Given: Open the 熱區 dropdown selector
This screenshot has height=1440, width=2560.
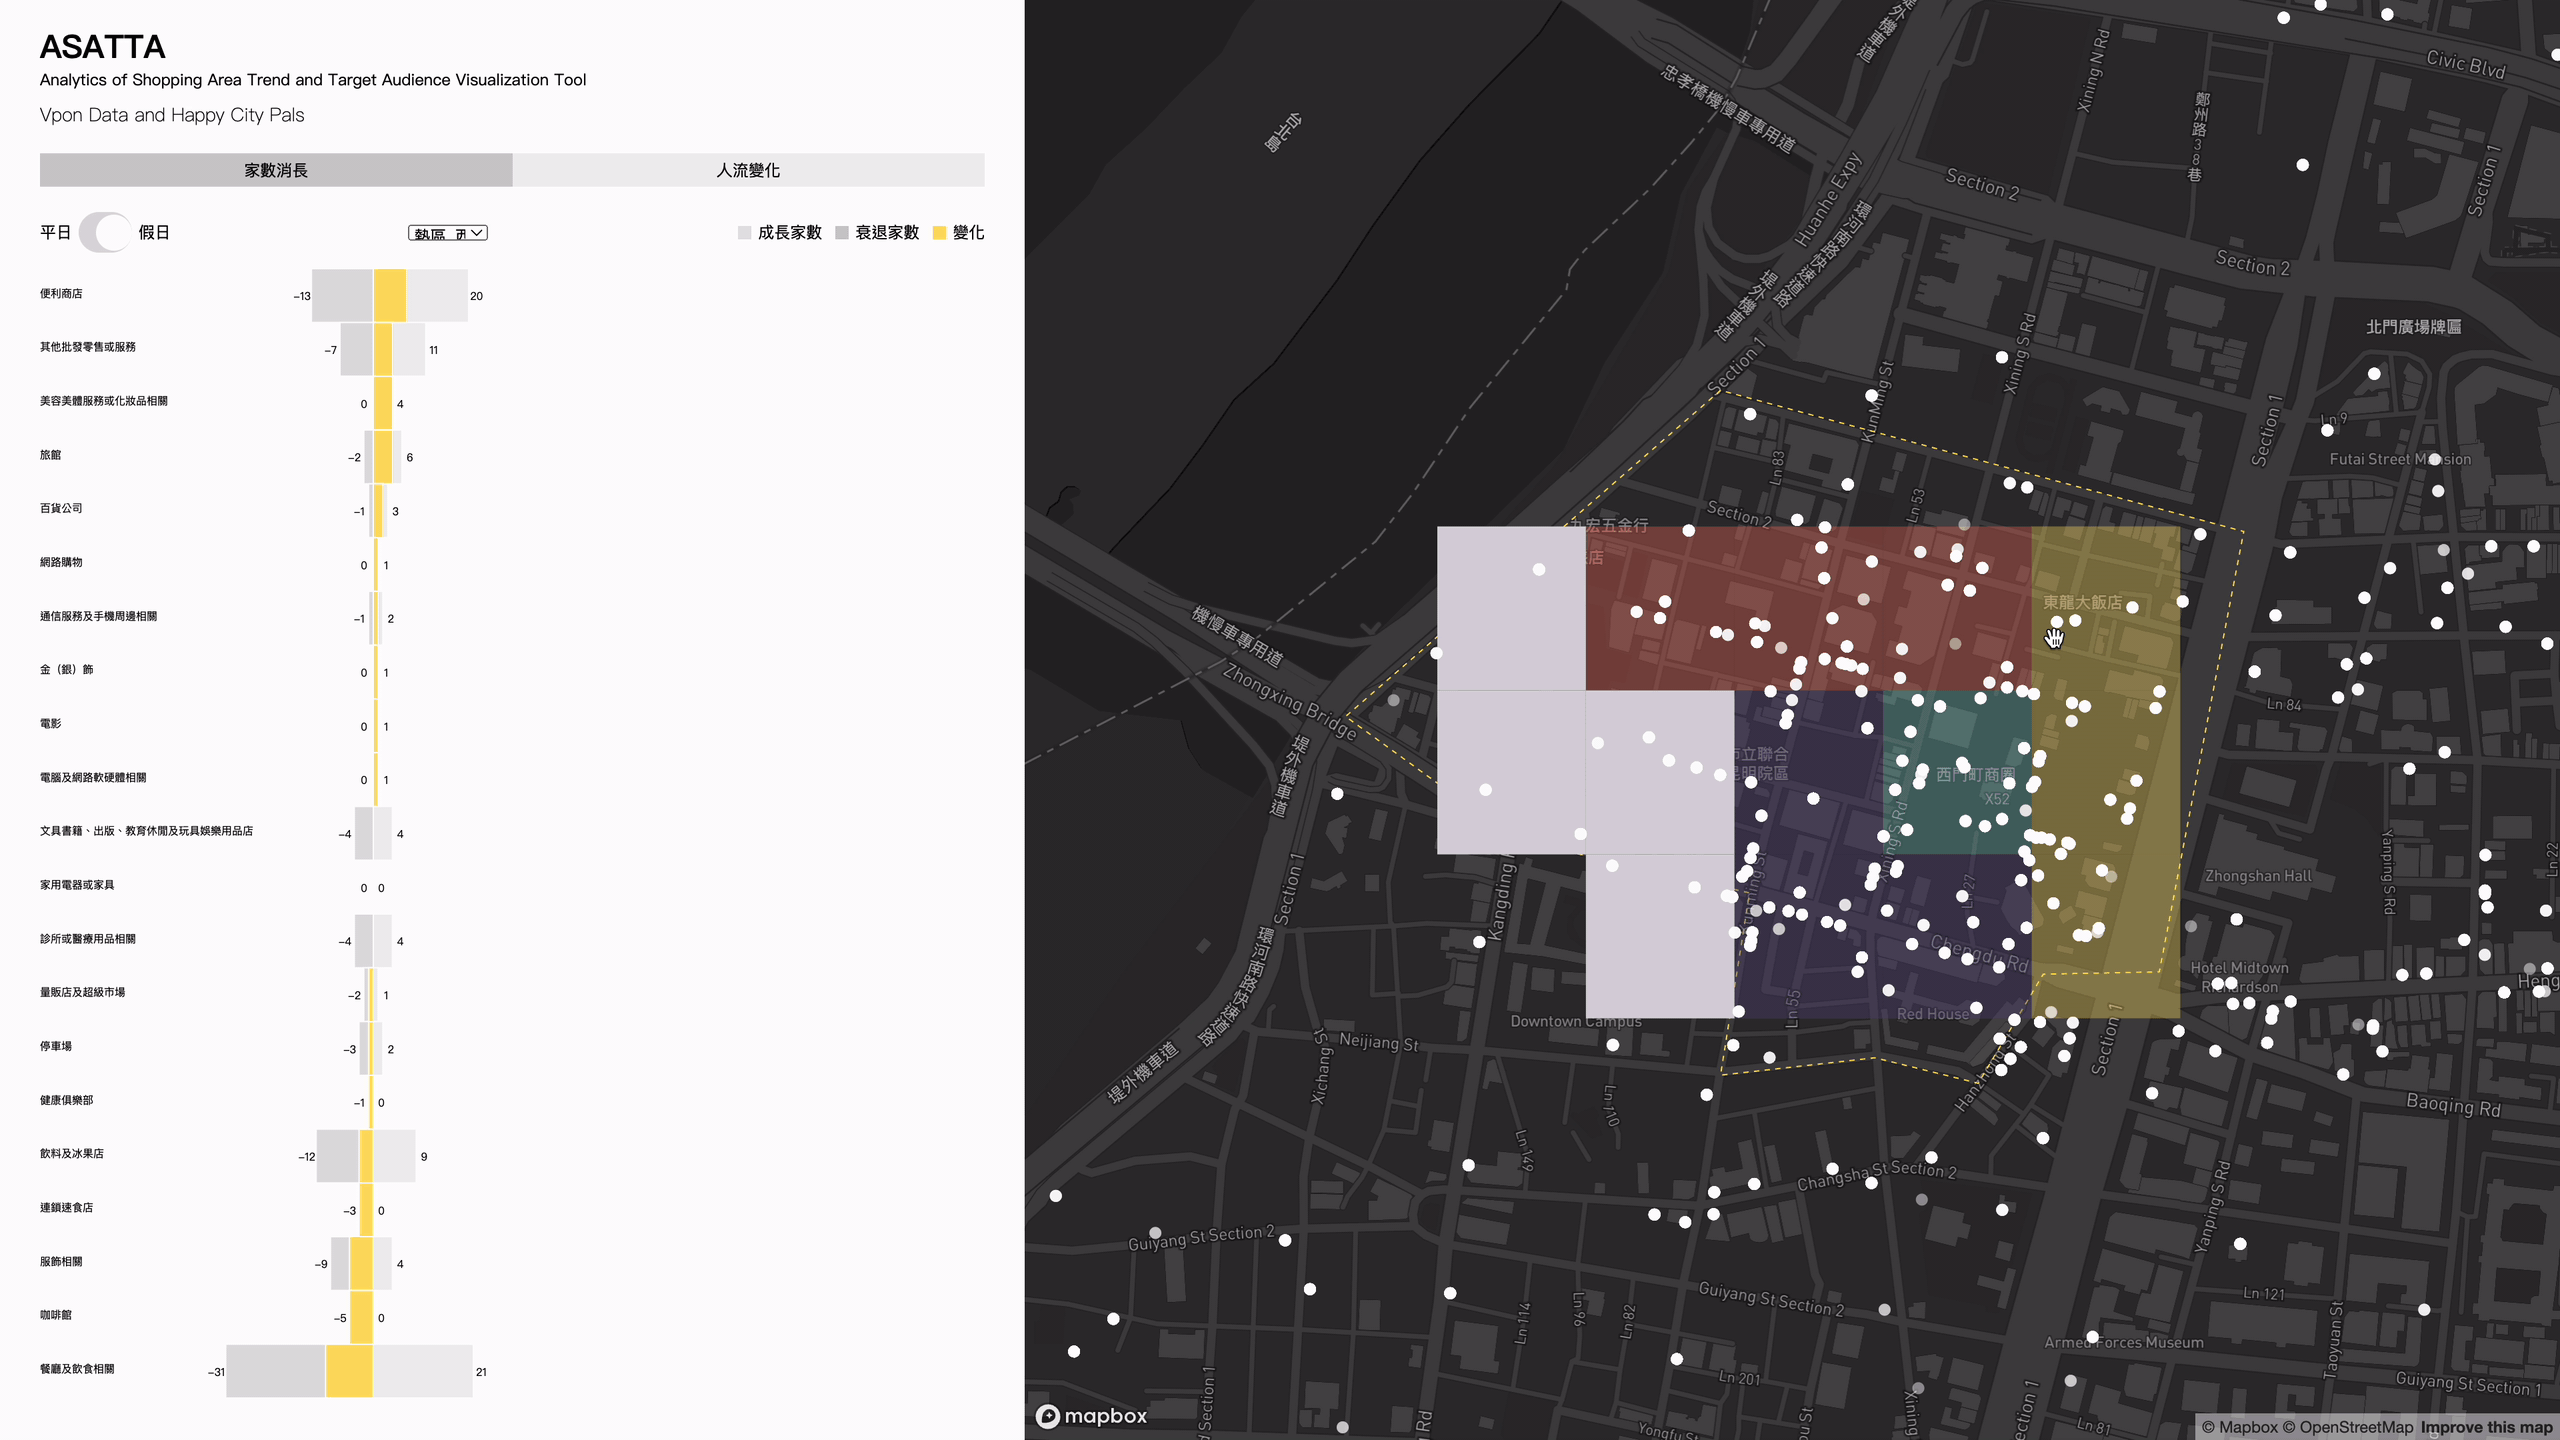Looking at the screenshot, I should click(447, 233).
